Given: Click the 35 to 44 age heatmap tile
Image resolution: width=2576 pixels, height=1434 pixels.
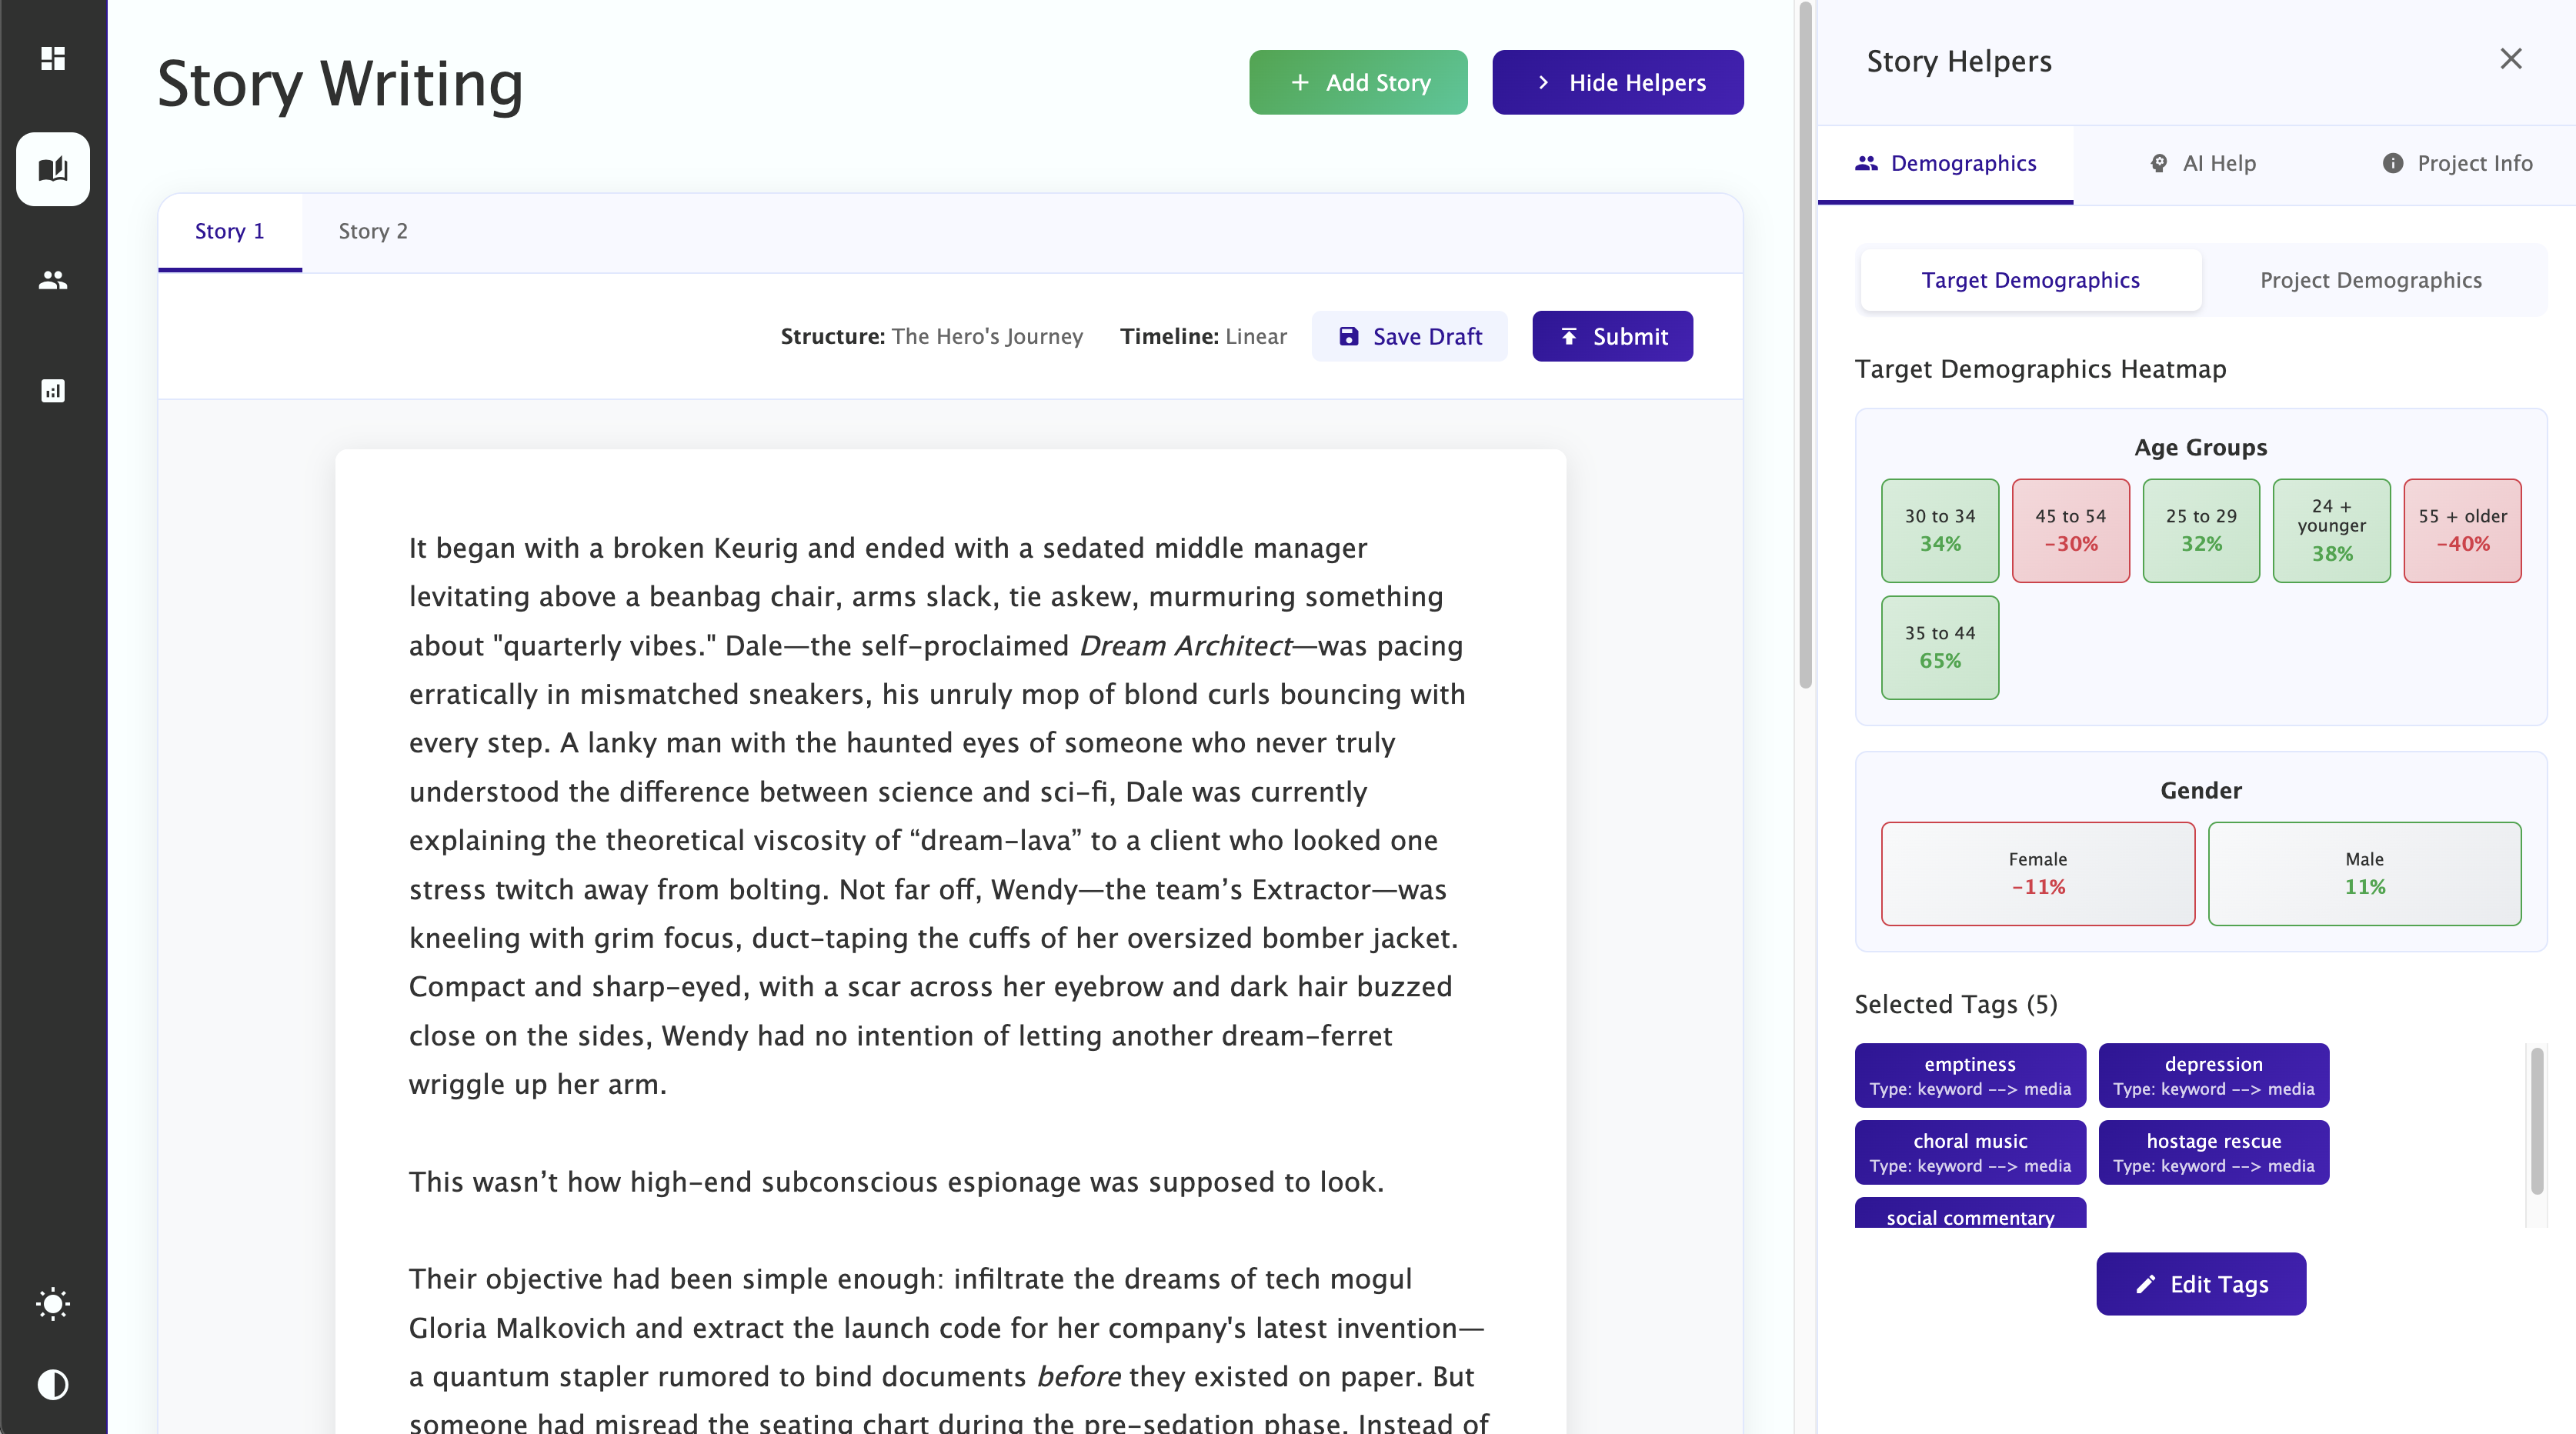Looking at the screenshot, I should click(1939, 647).
